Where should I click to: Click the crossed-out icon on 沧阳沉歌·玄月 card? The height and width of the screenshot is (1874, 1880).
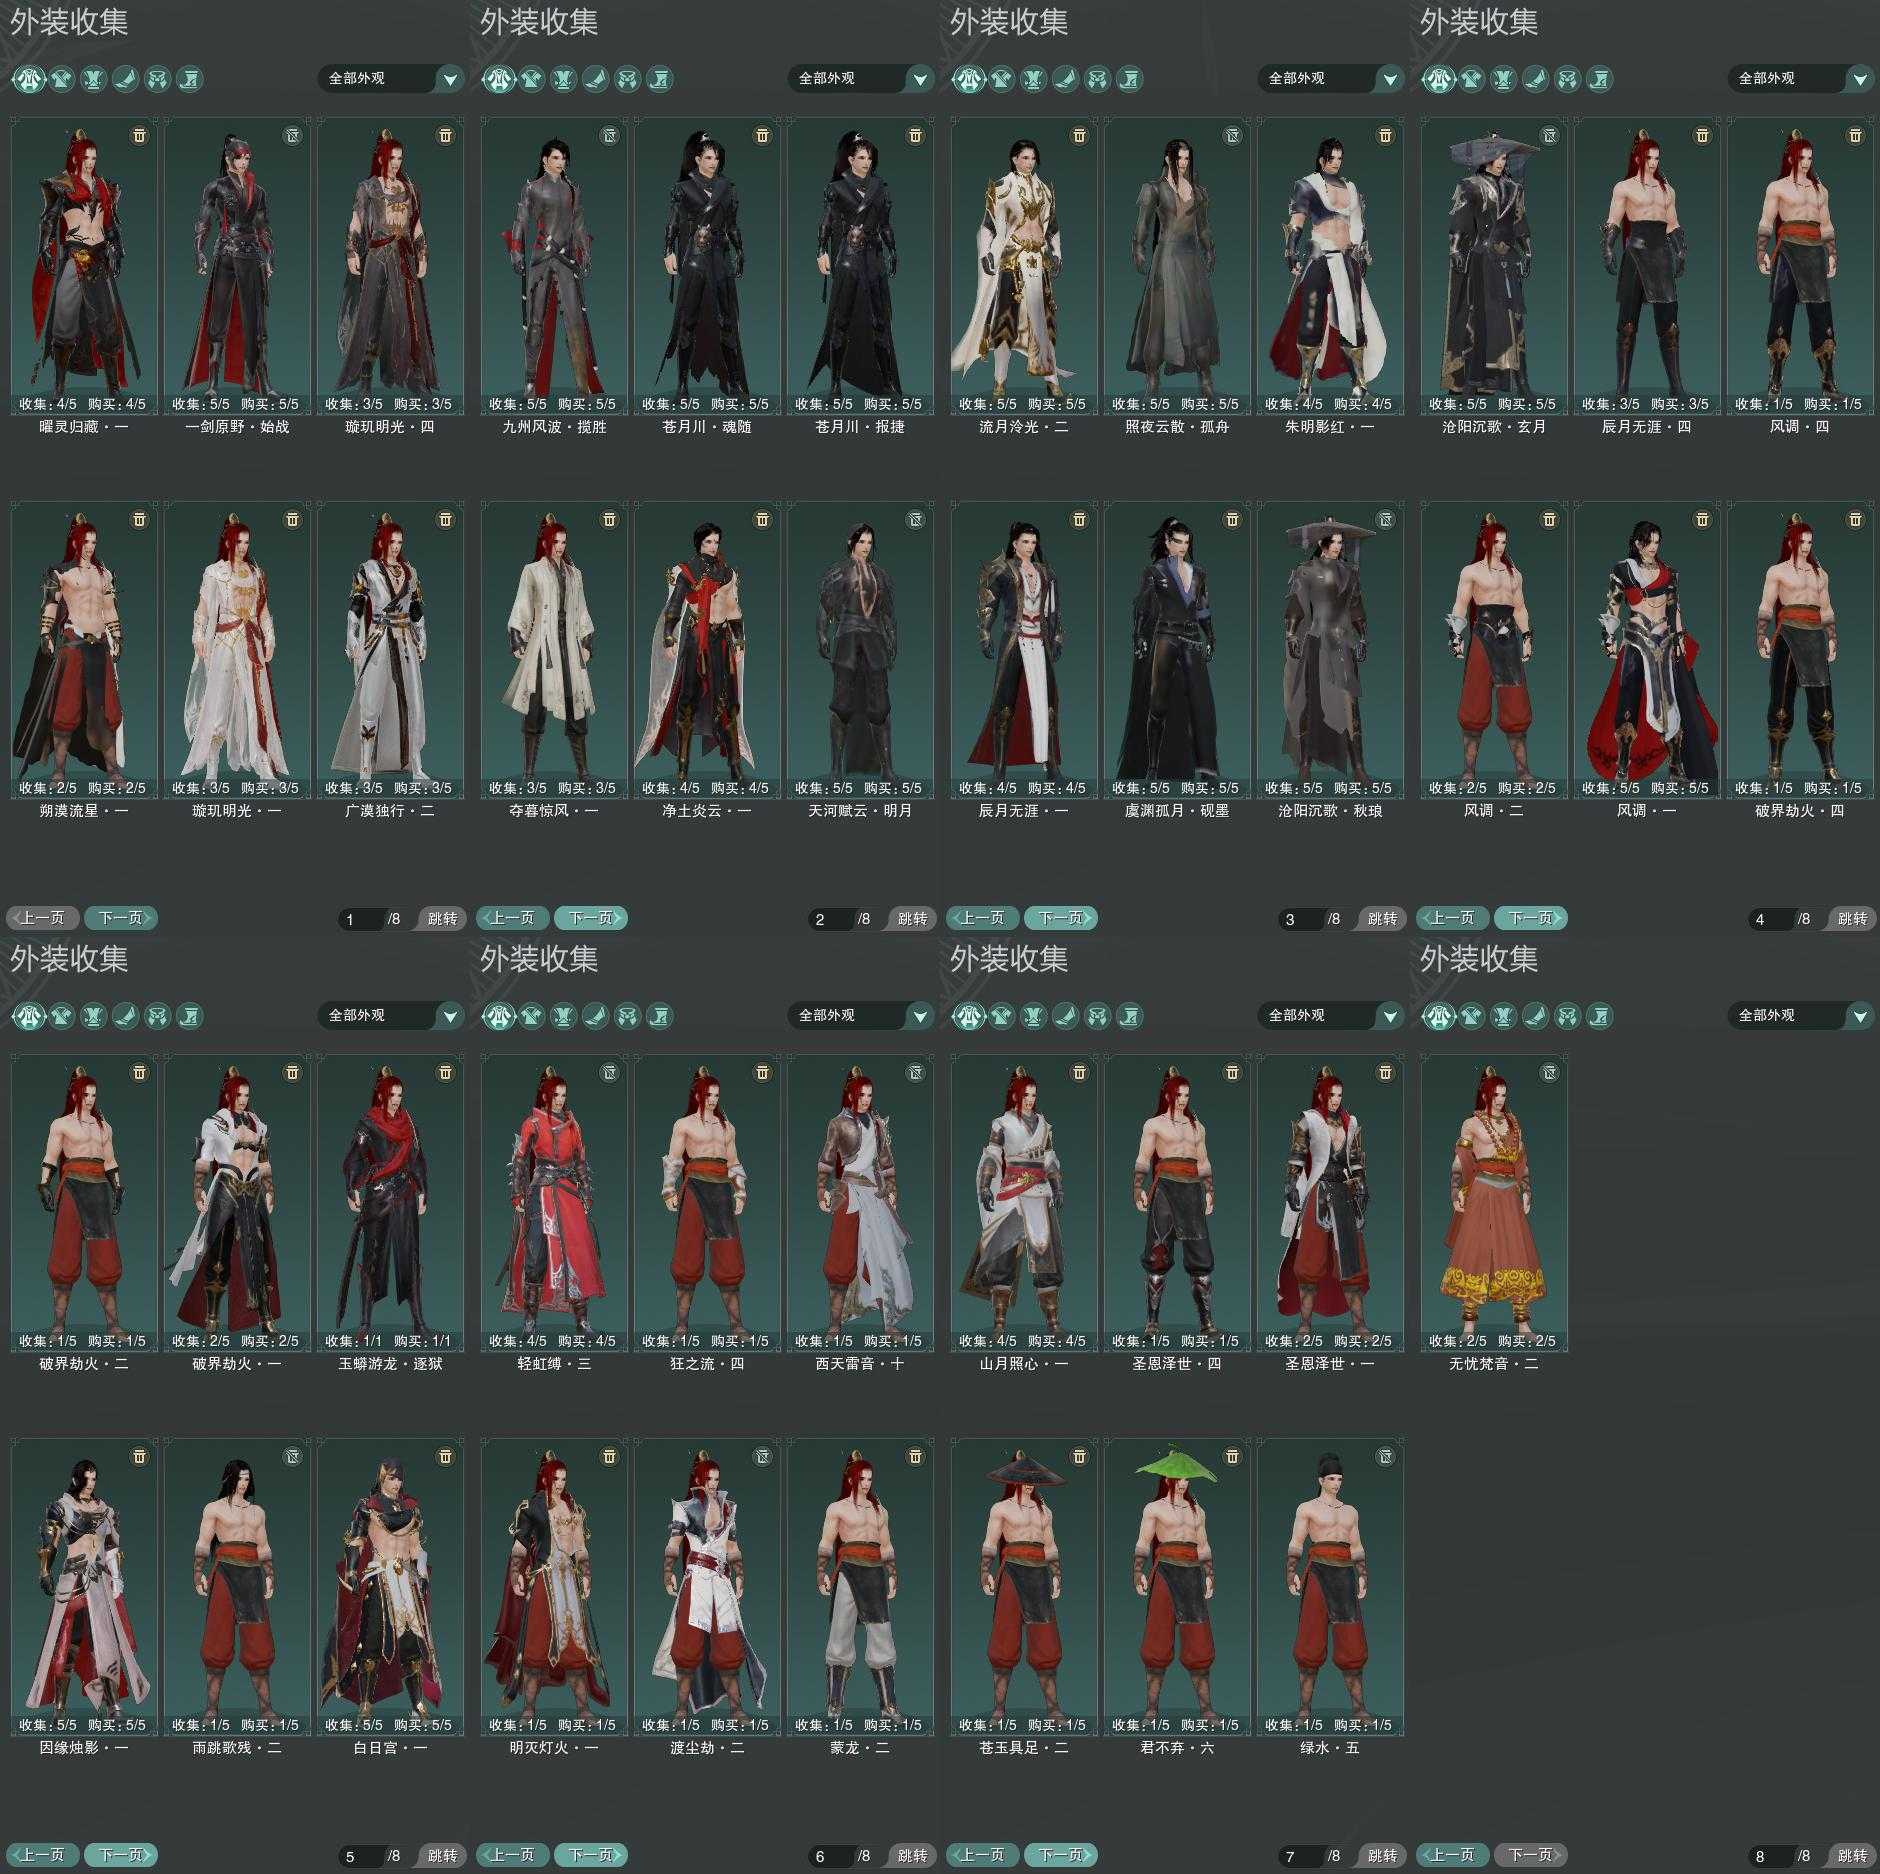click(1549, 135)
